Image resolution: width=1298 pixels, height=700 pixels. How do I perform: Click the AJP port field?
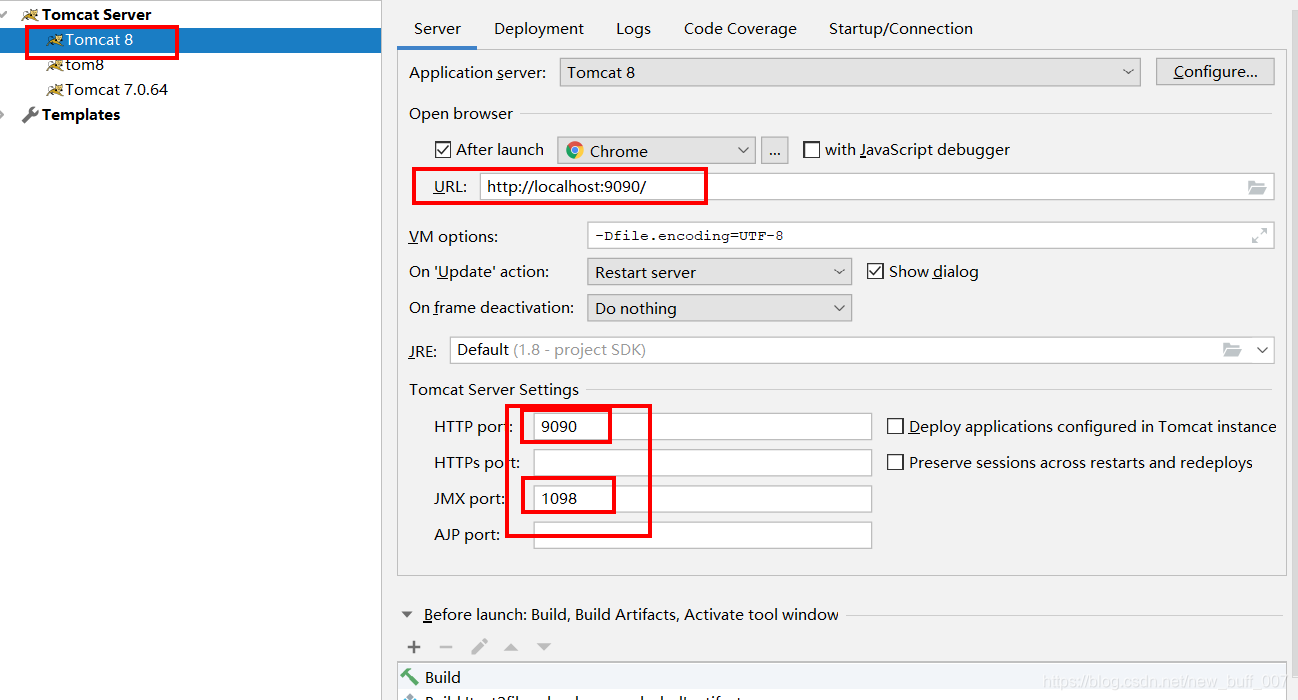click(x=702, y=534)
